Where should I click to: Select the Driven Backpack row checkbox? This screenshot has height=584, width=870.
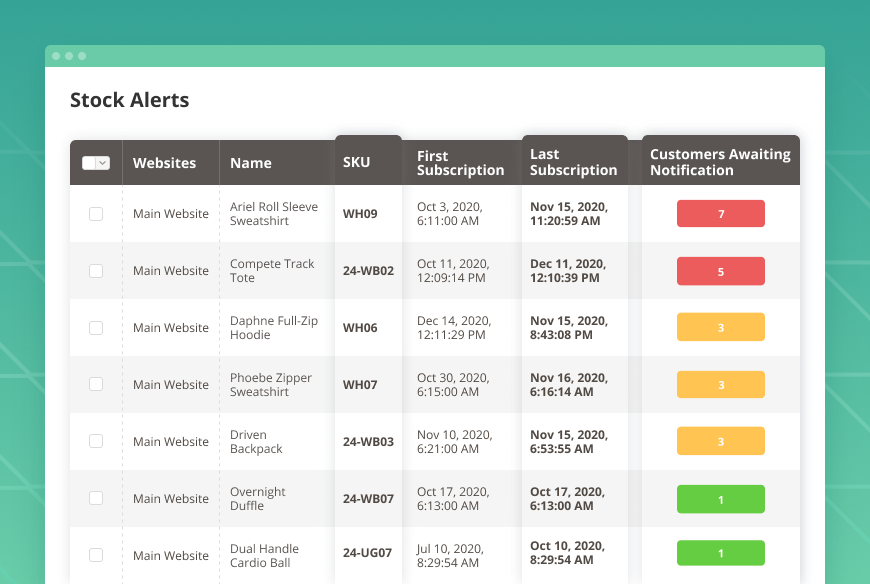click(95, 441)
